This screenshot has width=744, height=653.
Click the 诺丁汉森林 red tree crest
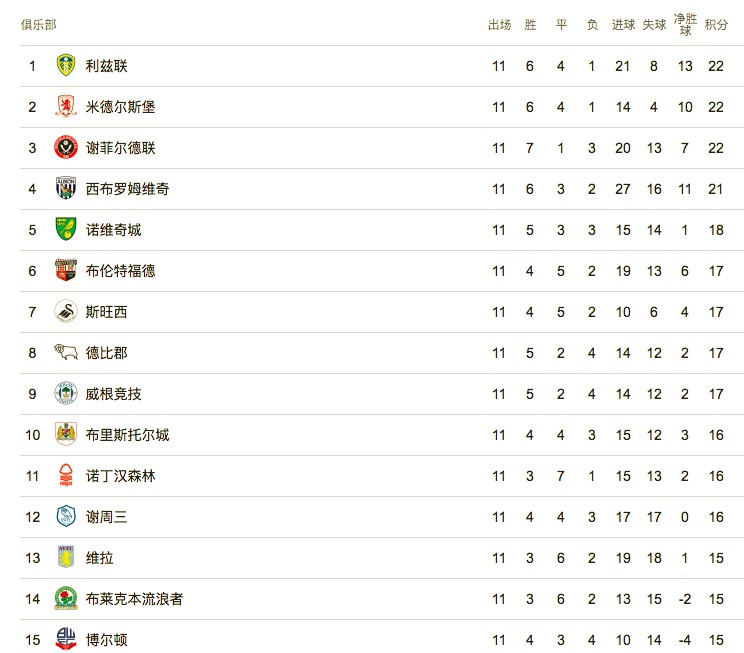point(66,476)
